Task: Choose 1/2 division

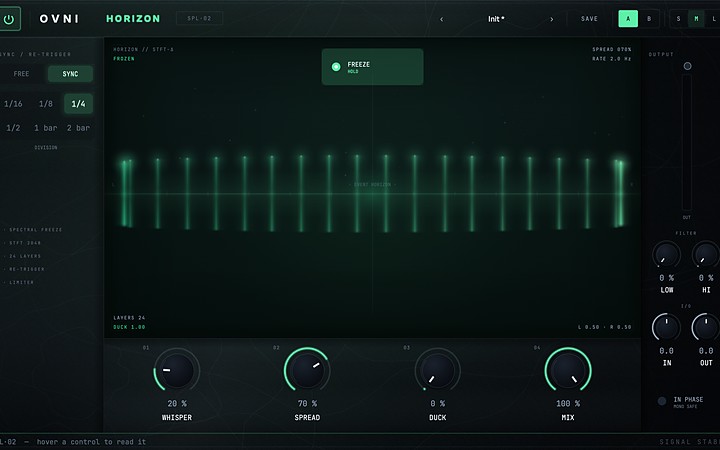Action: tap(13, 128)
